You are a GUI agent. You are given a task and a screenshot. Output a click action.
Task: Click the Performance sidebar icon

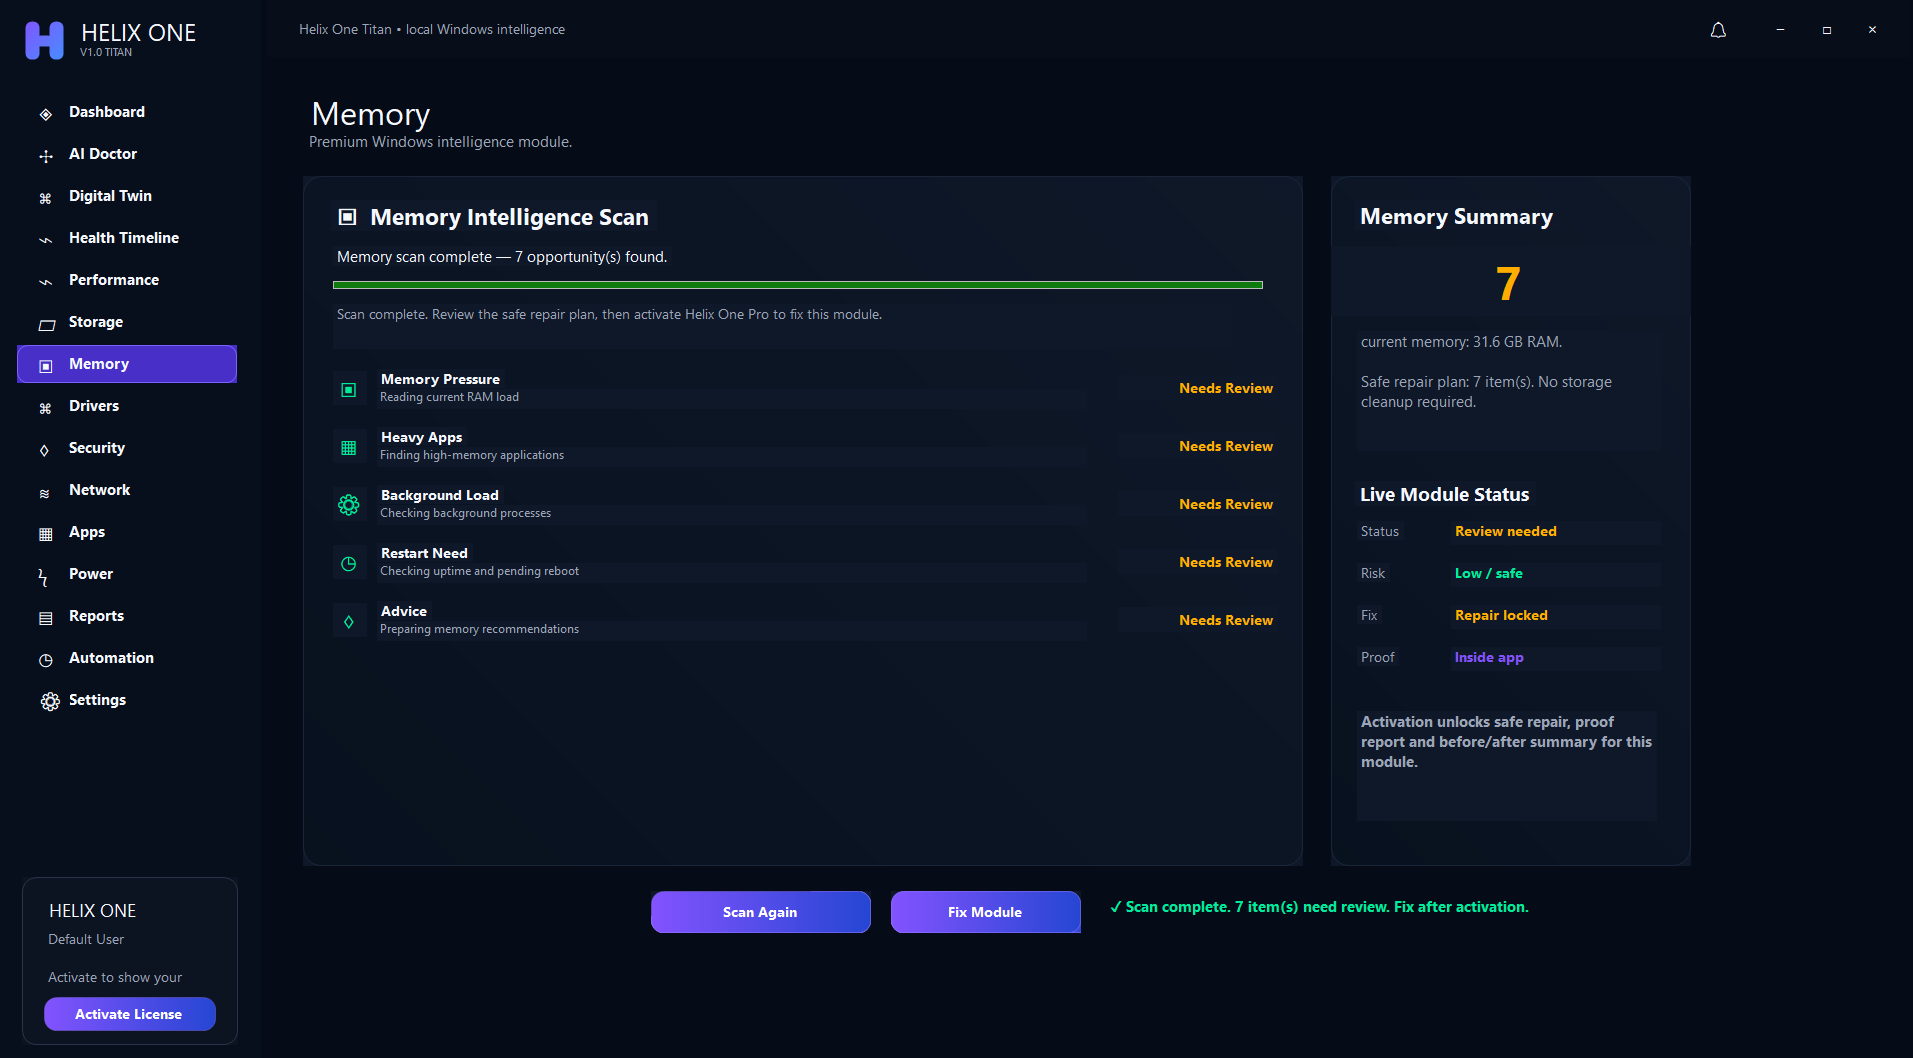(x=45, y=282)
